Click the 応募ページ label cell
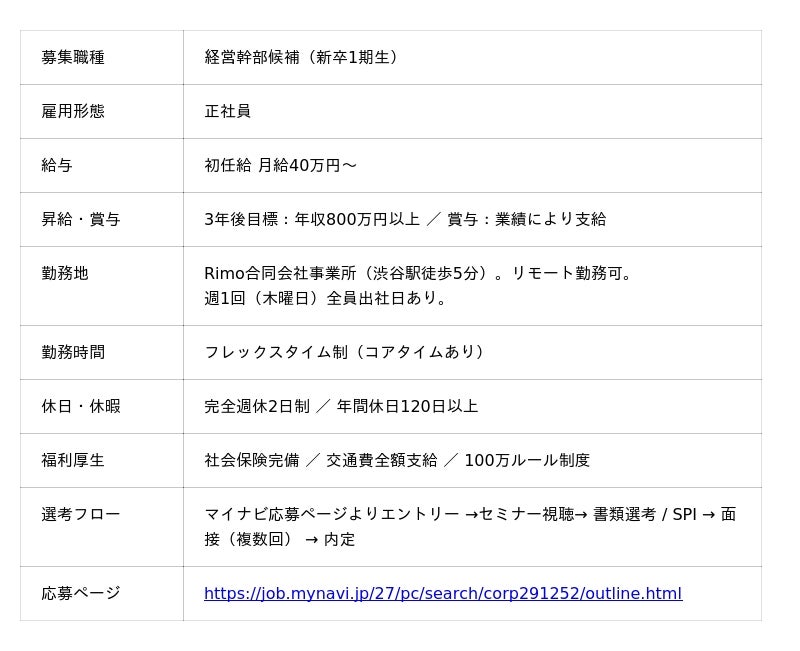Screen dimensions: 800x651 tap(81, 593)
